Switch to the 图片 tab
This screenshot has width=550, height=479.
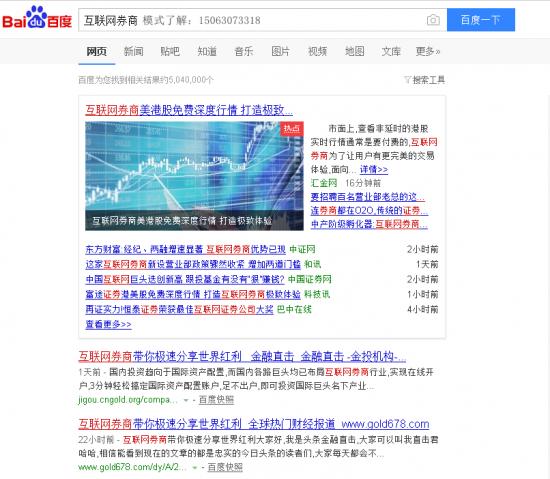(x=281, y=52)
